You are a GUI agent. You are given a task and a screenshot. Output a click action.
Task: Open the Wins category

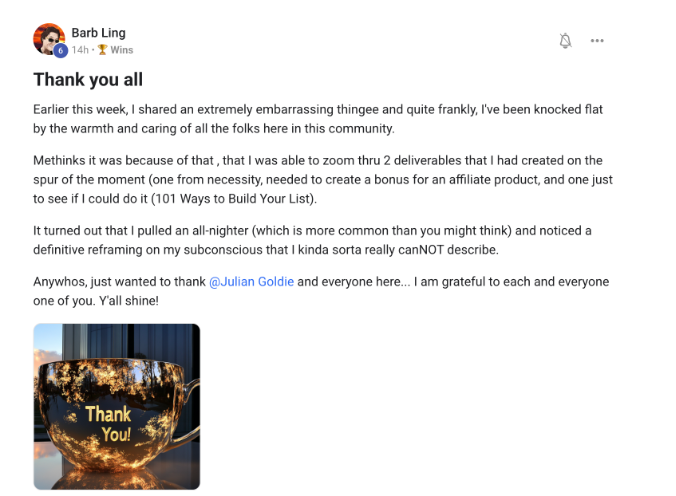click(x=121, y=50)
